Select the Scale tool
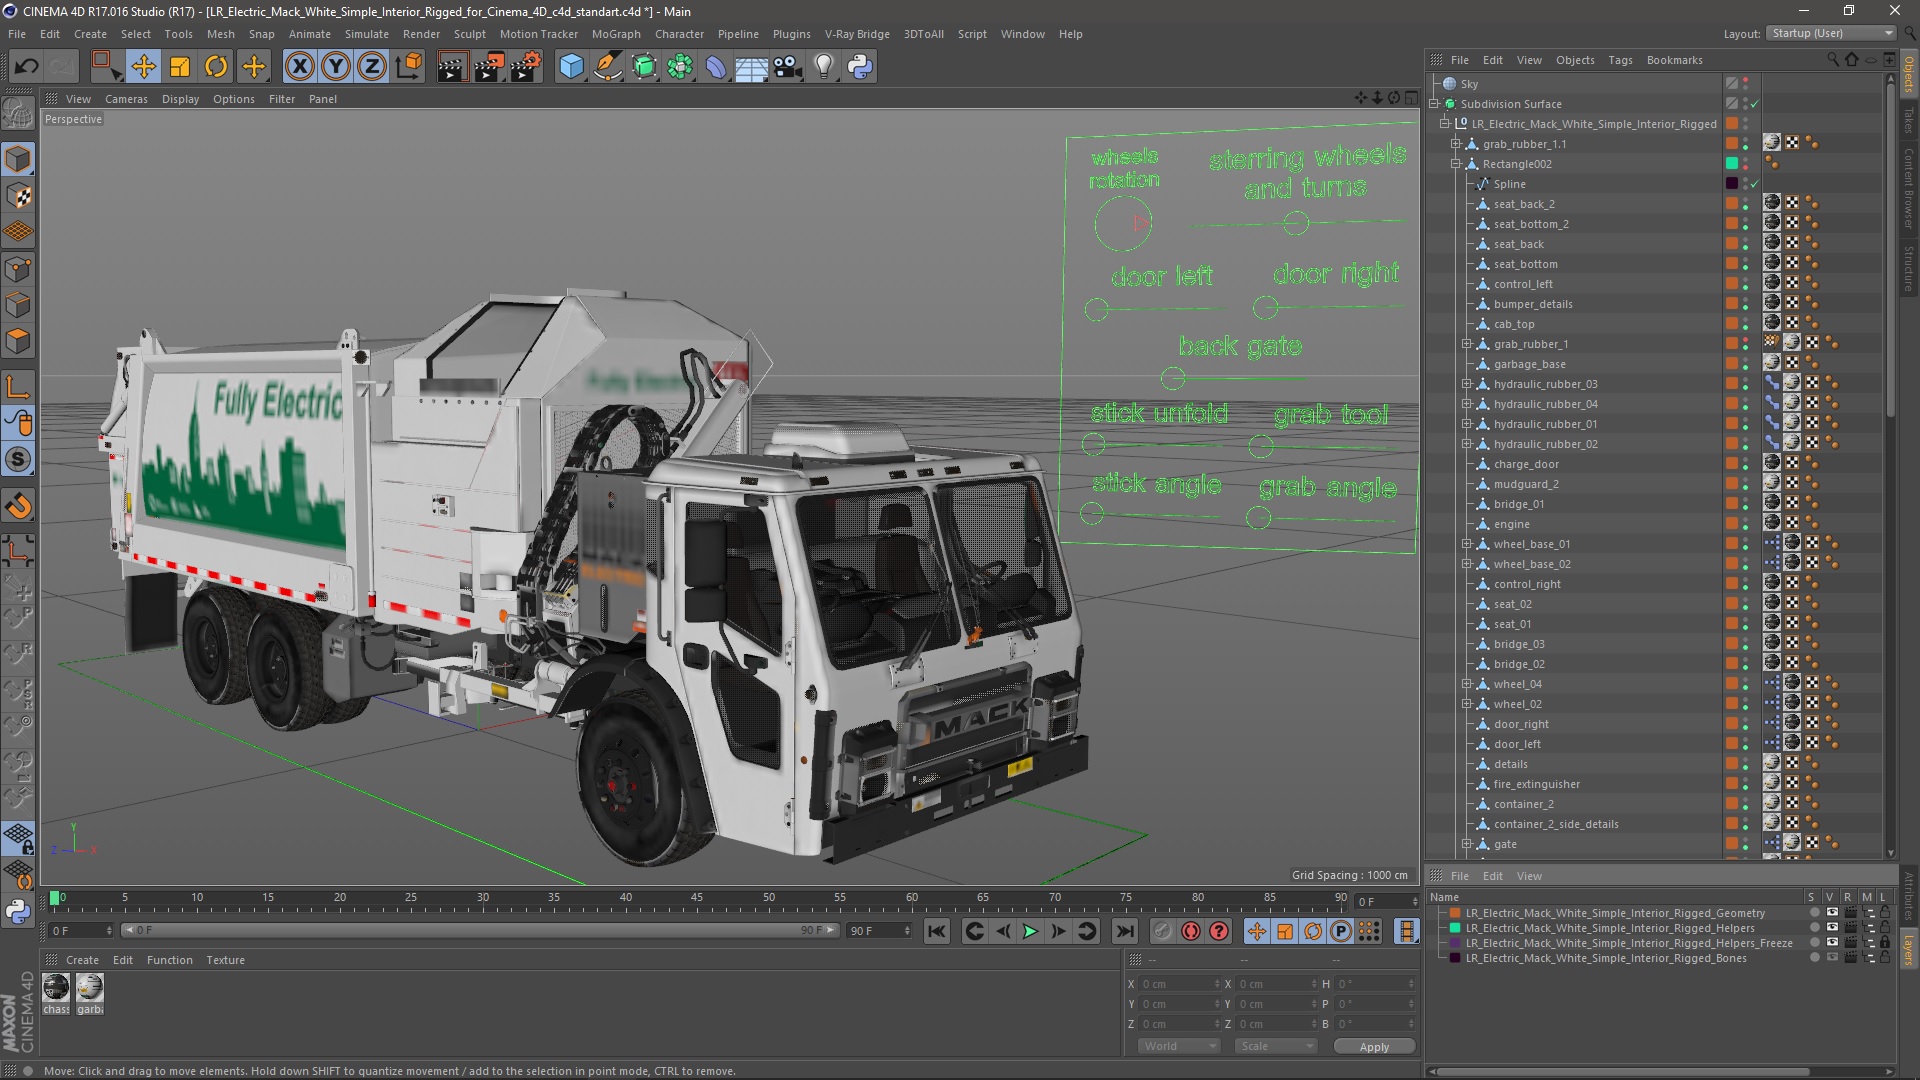The height and width of the screenshot is (1080, 1920). tap(180, 66)
